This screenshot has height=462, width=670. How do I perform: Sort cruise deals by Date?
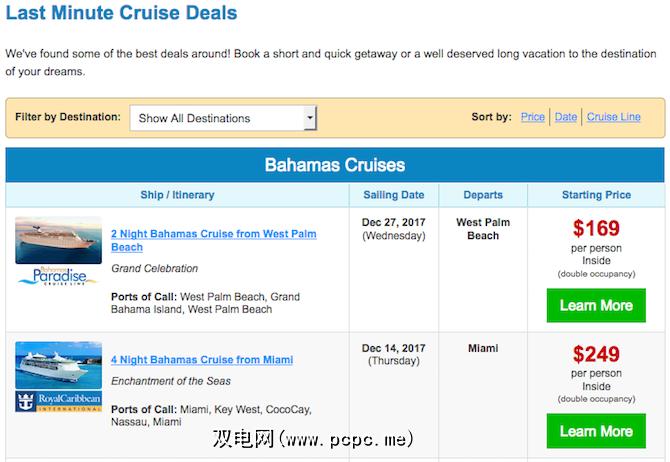[566, 117]
